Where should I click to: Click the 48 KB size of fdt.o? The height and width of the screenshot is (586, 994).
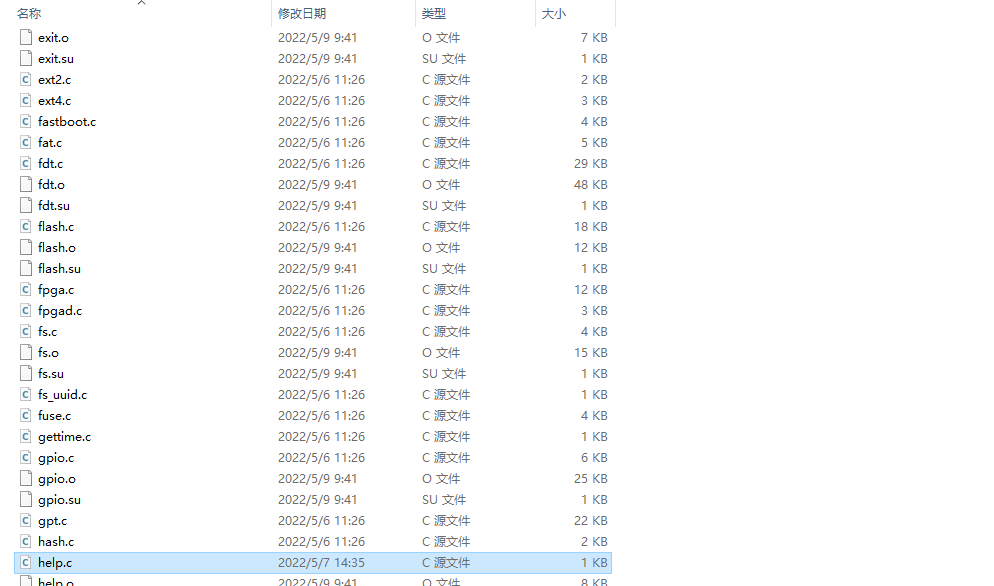pyautogui.click(x=591, y=184)
